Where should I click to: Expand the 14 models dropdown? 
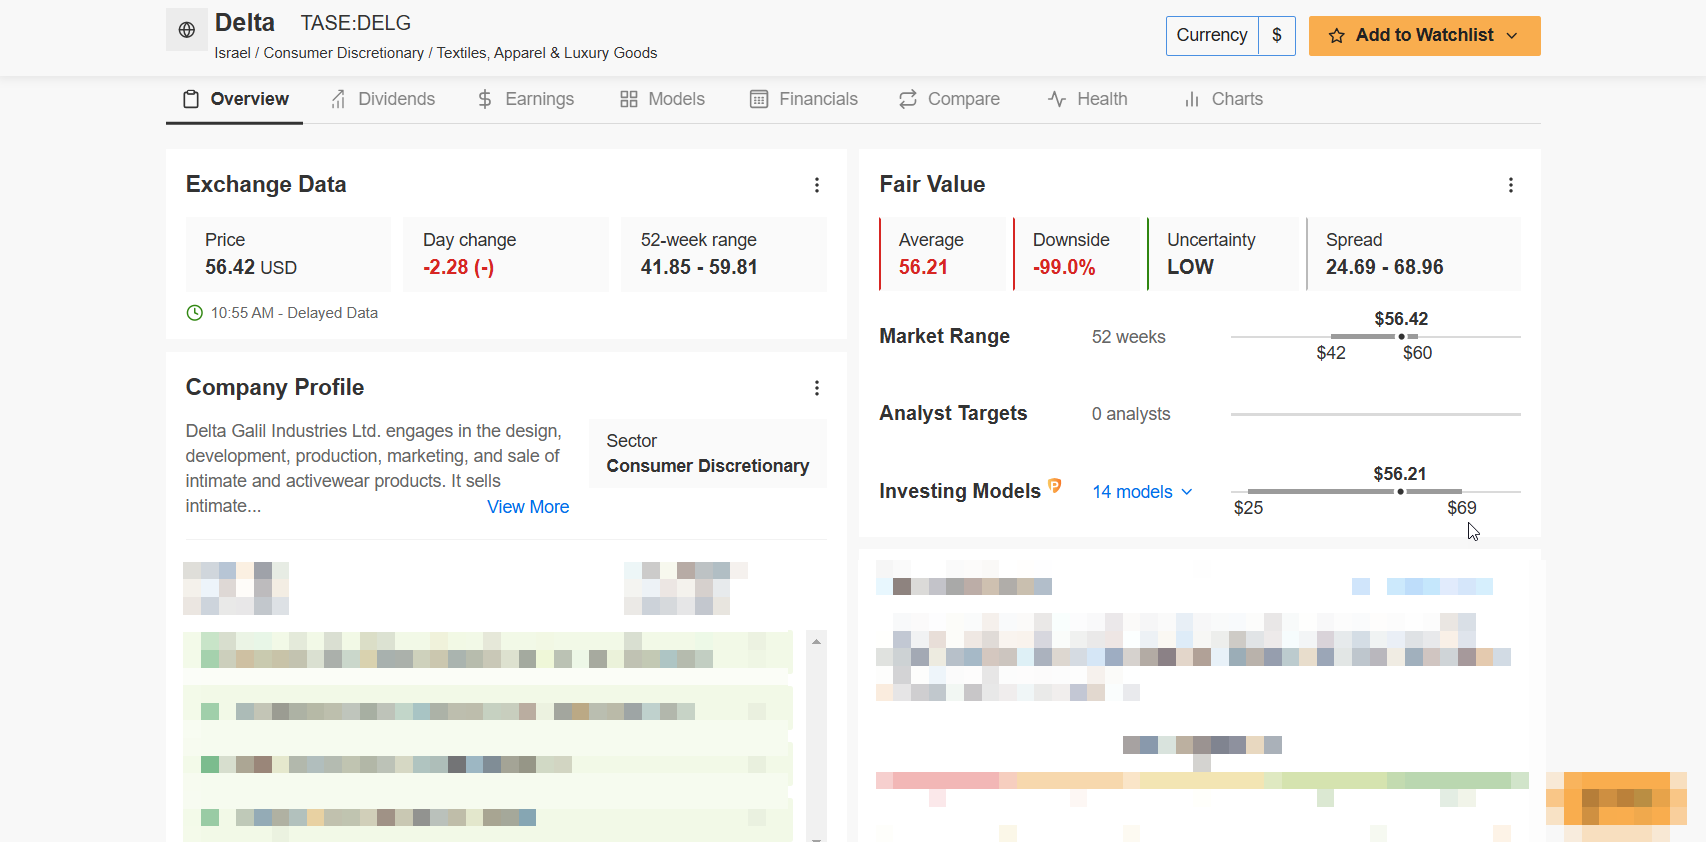[1143, 492]
